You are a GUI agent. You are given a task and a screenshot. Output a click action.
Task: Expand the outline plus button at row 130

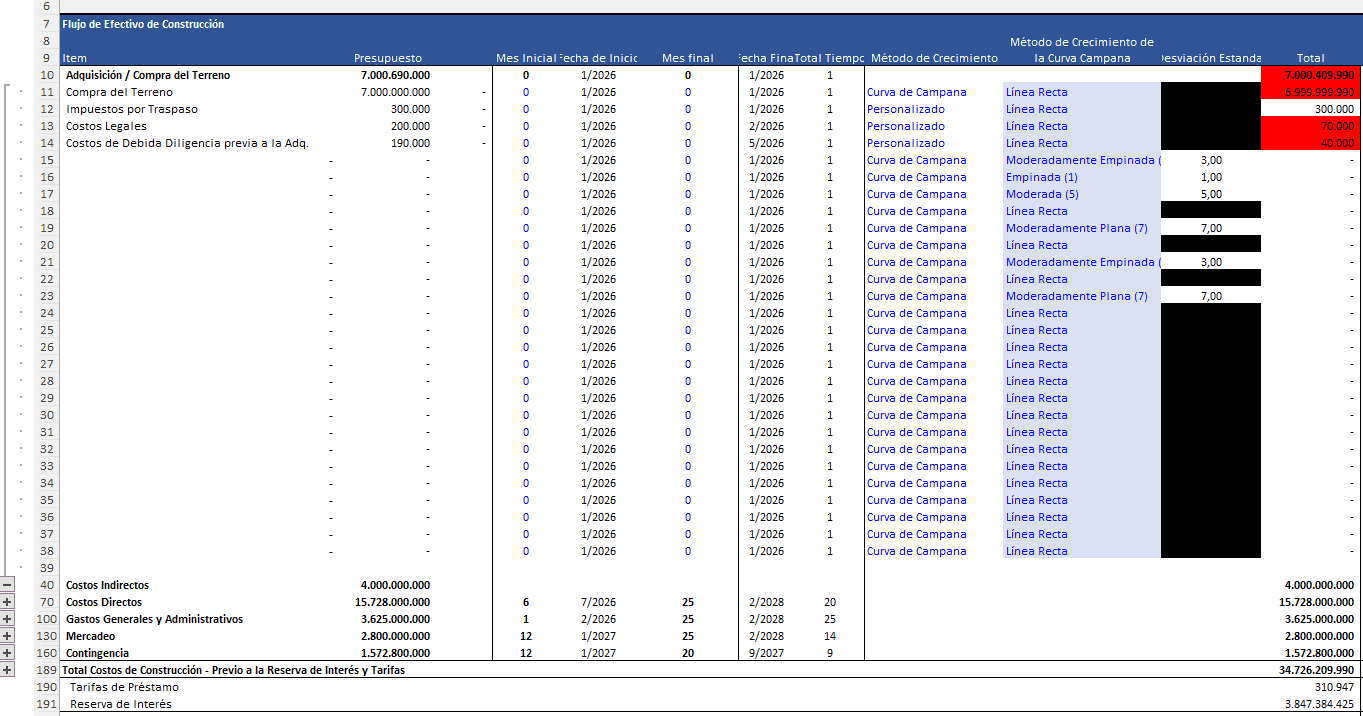7,636
